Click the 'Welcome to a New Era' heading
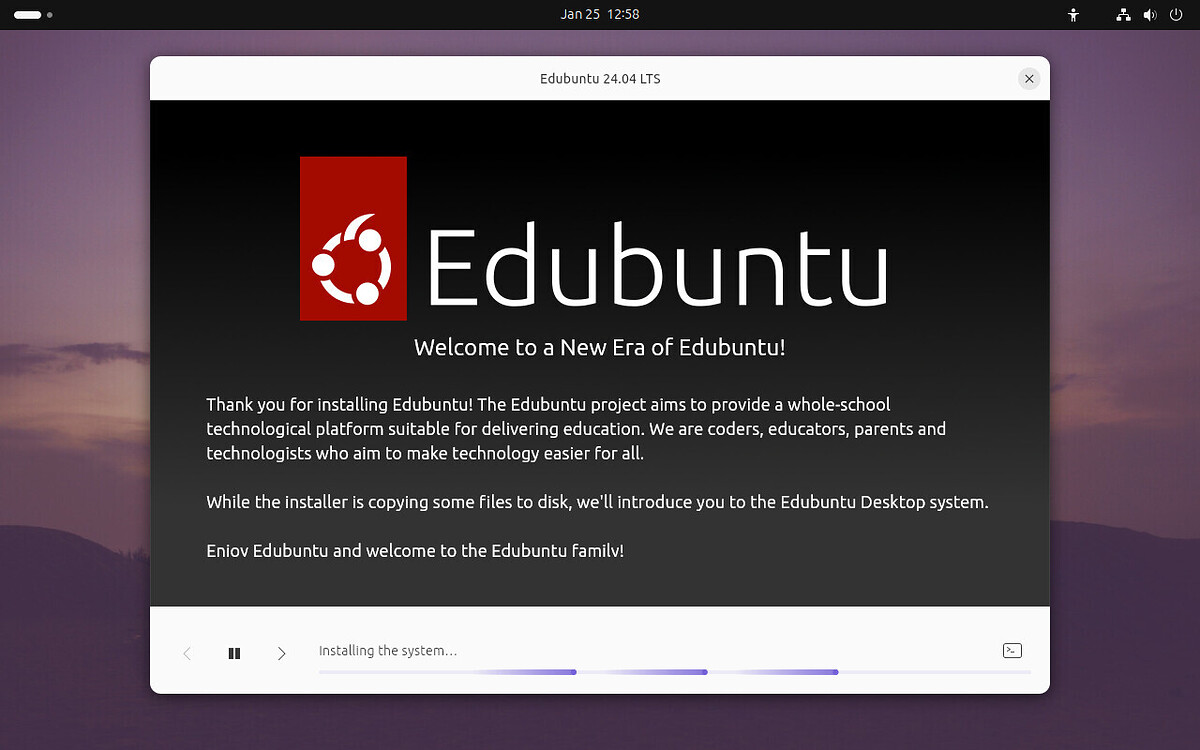The height and width of the screenshot is (750, 1200). point(599,347)
